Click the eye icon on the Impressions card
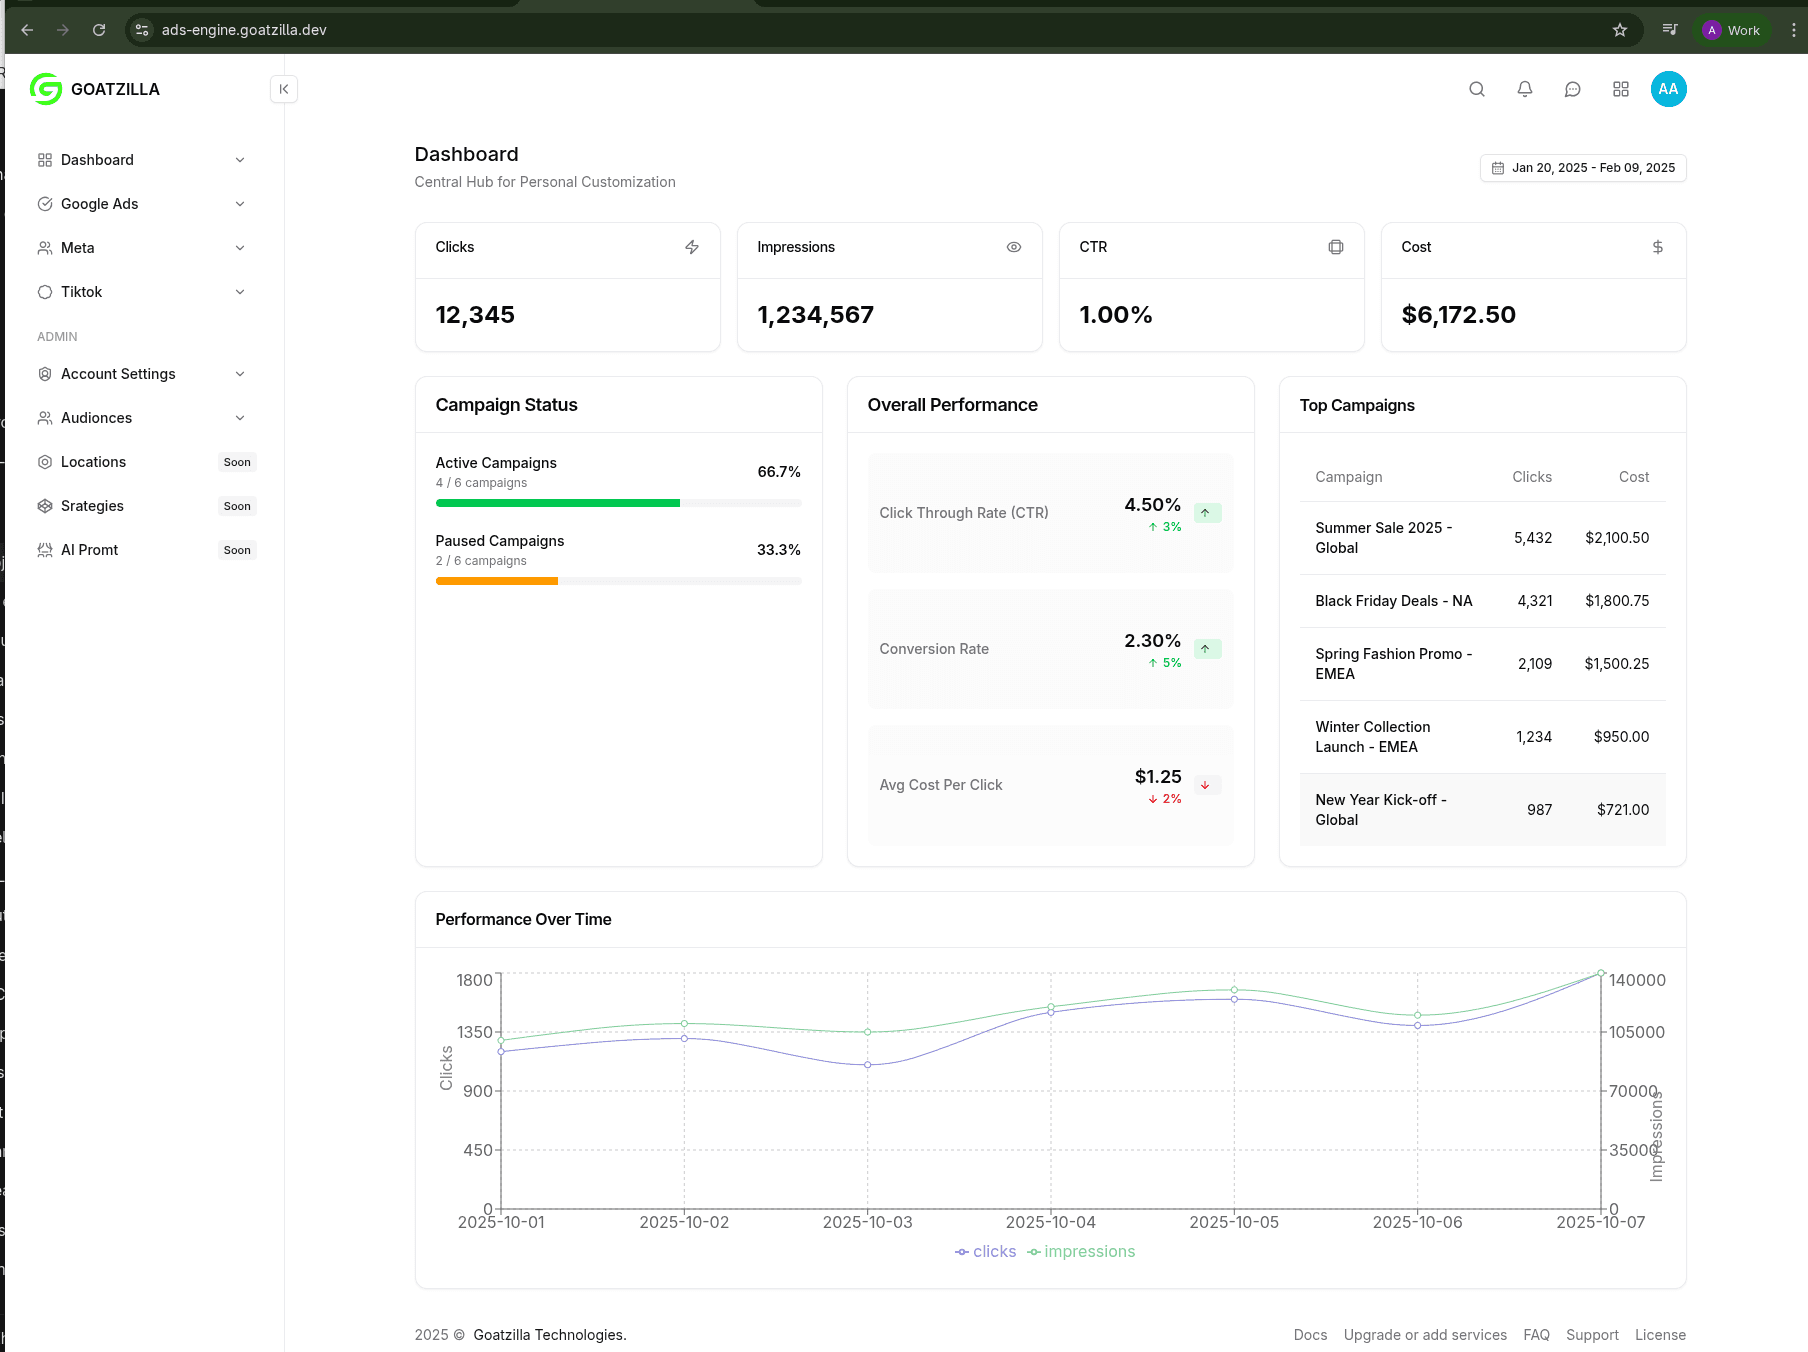 click(x=1014, y=247)
